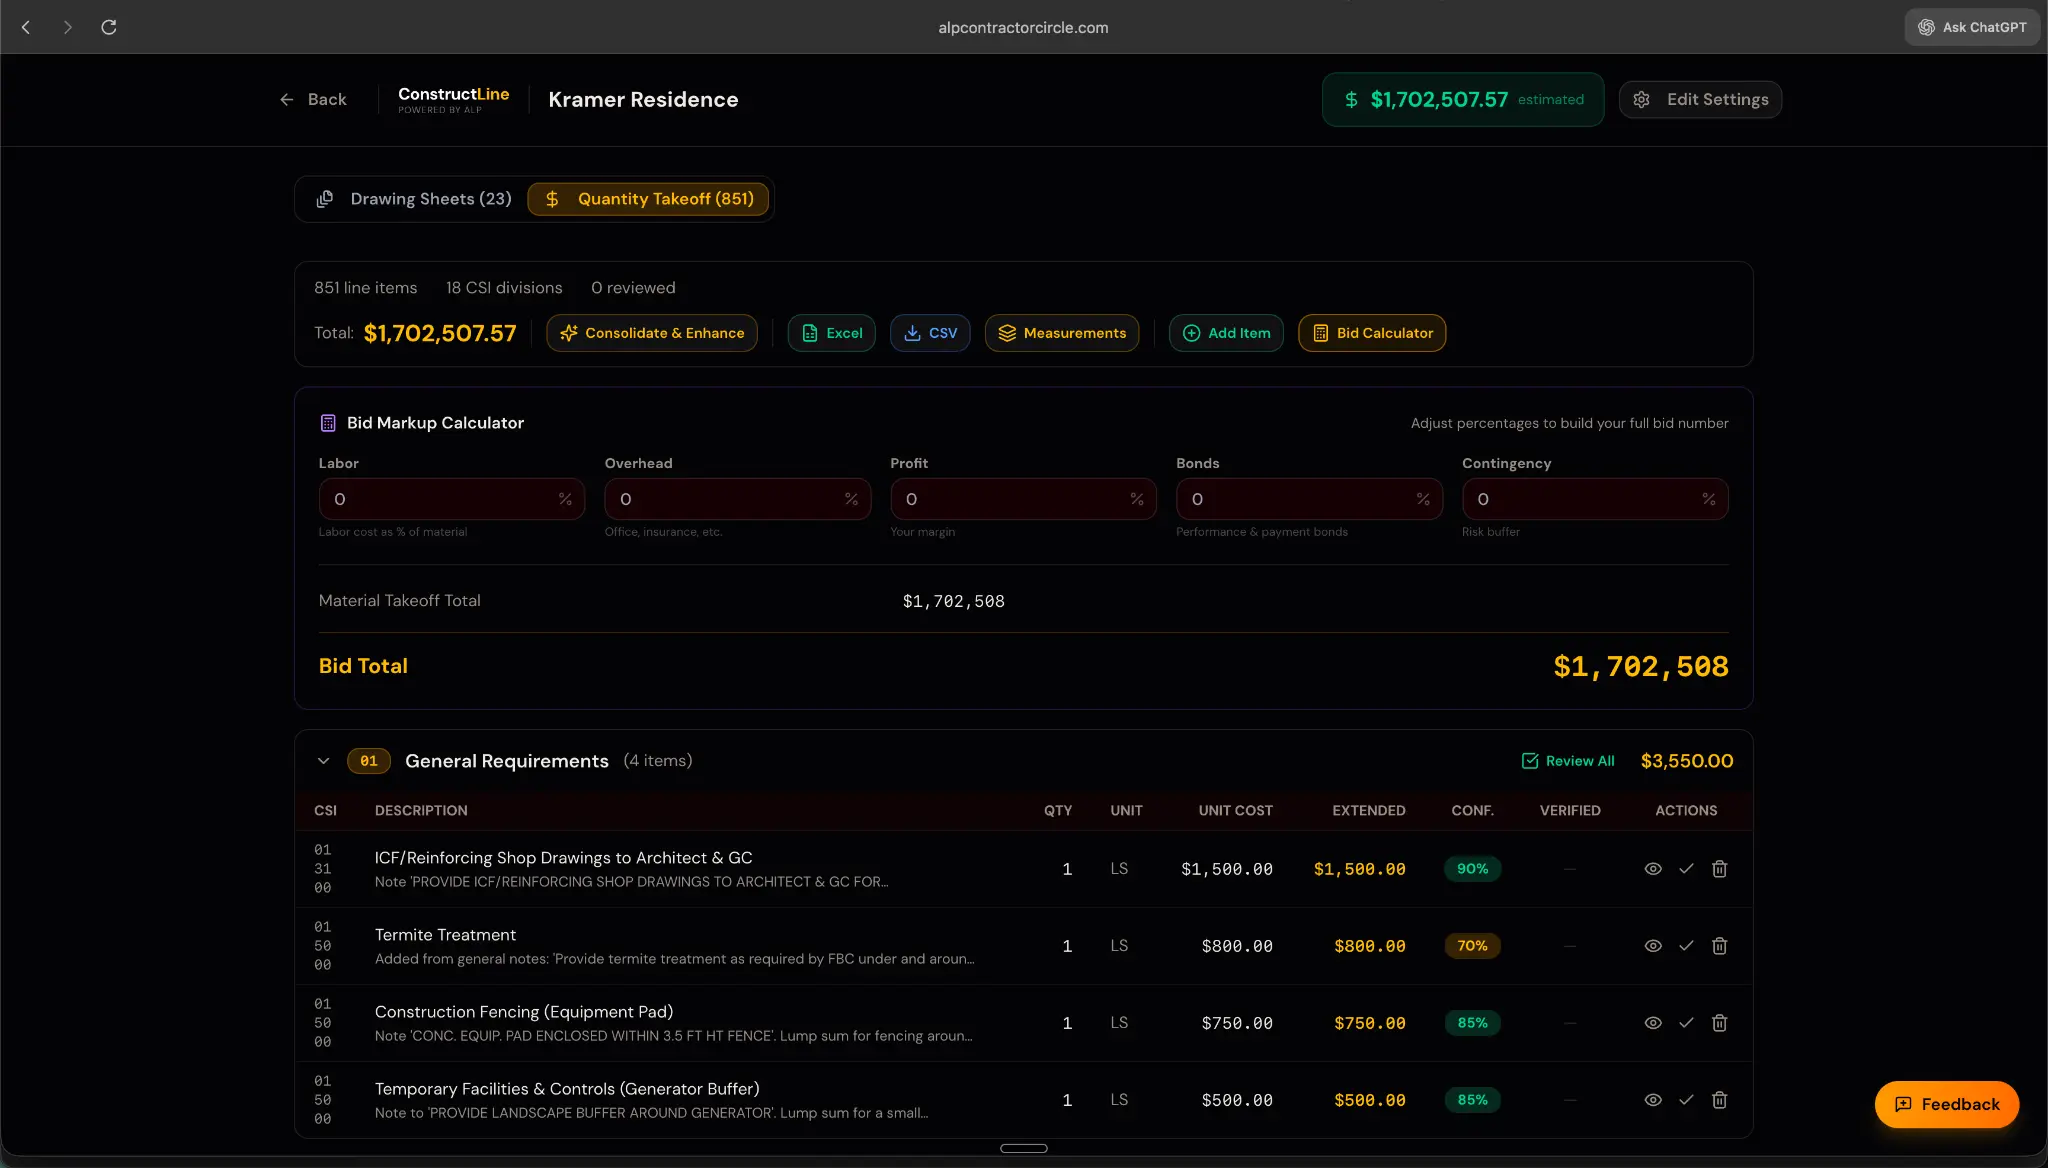
Task: Switch to Drawing Sheets (23) tab
Action: tap(414, 199)
